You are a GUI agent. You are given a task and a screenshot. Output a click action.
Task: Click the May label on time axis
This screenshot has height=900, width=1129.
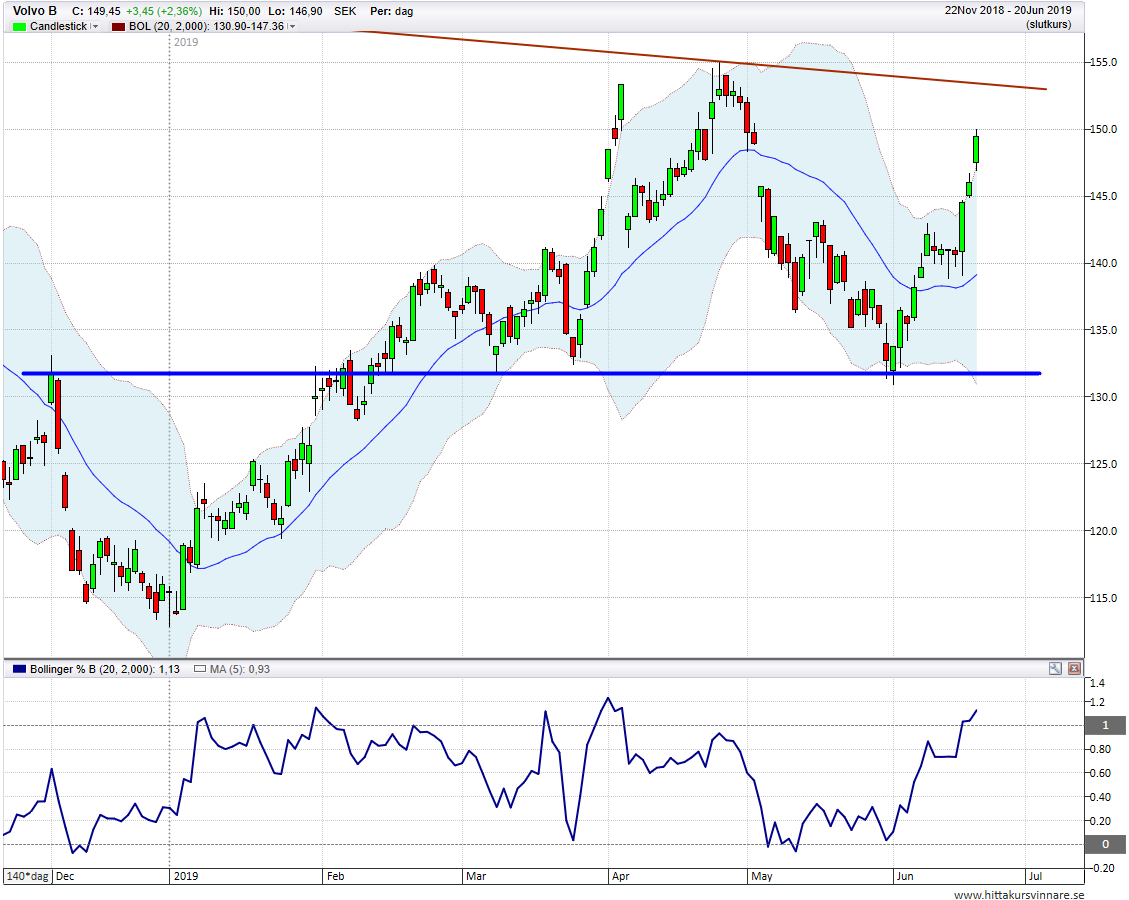pyautogui.click(x=762, y=876)
